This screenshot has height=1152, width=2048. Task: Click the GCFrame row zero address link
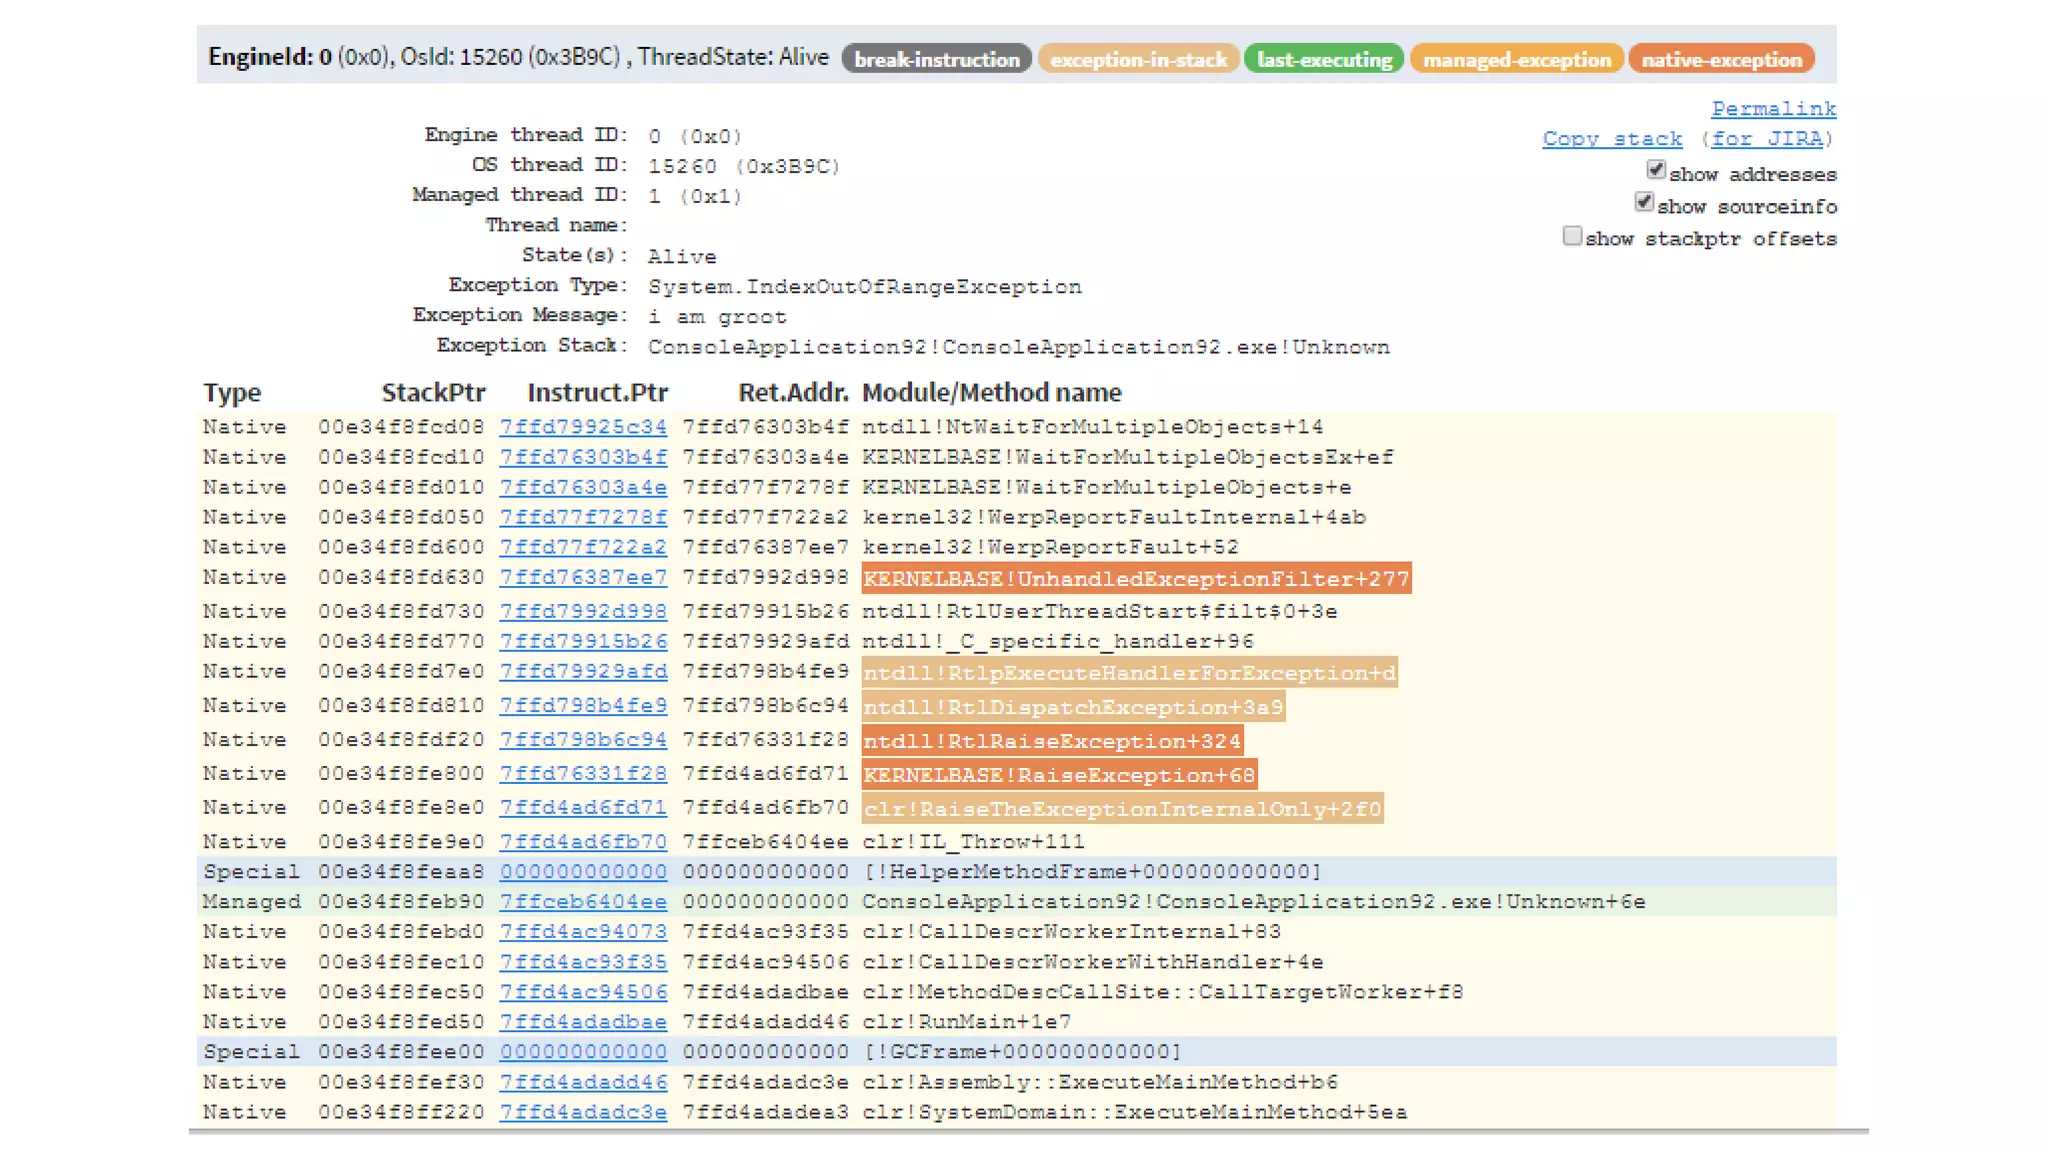[583, 1052]
